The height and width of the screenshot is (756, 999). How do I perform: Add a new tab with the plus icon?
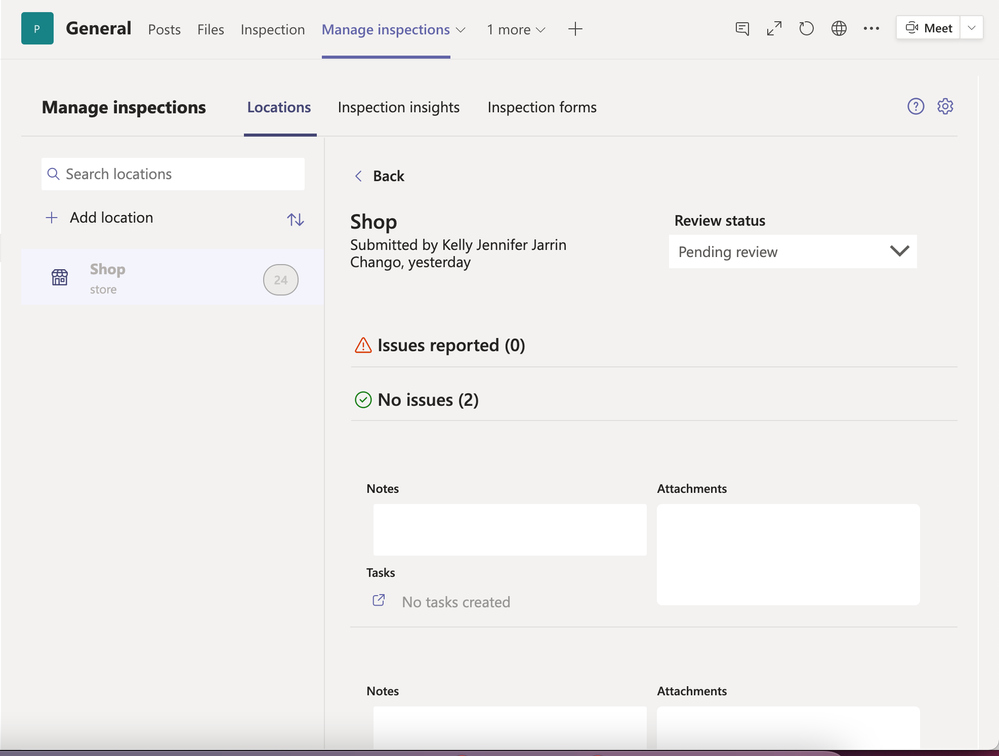575,29
